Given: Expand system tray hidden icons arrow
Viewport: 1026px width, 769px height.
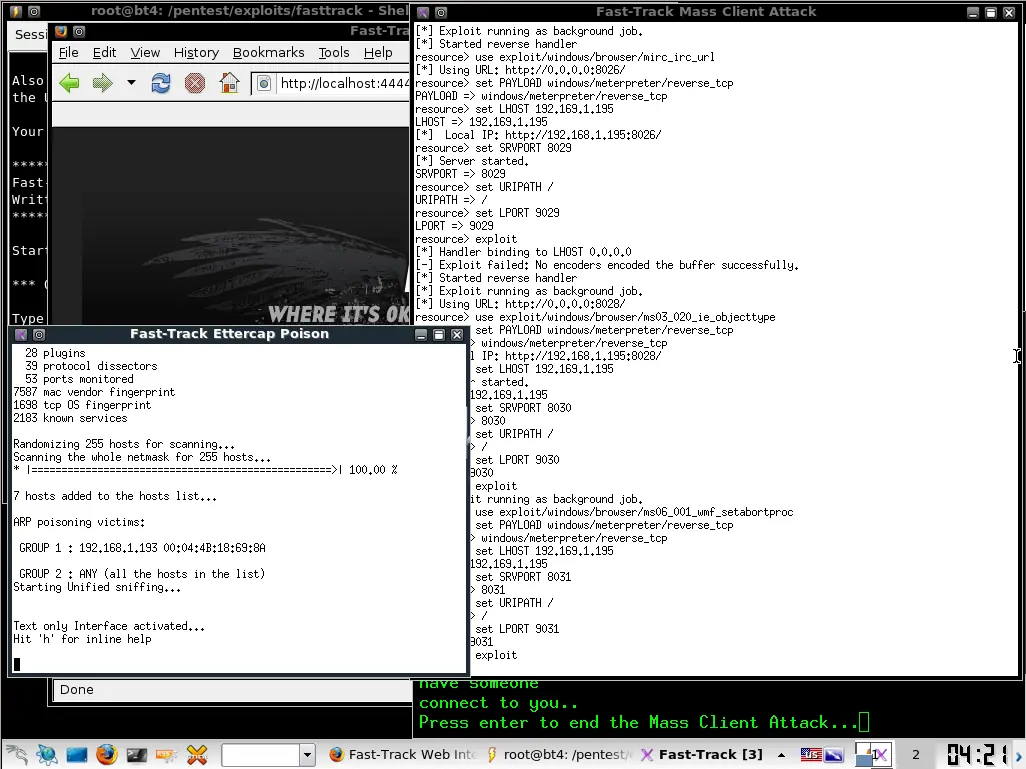Looking at the screenshot, I should pyautogui.click(x=781, y=755).
